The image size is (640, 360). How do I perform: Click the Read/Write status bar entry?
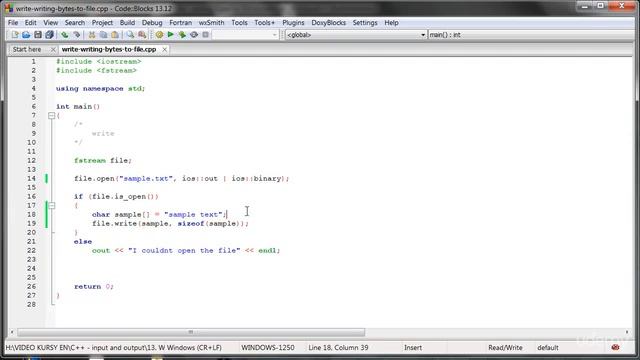505,347
